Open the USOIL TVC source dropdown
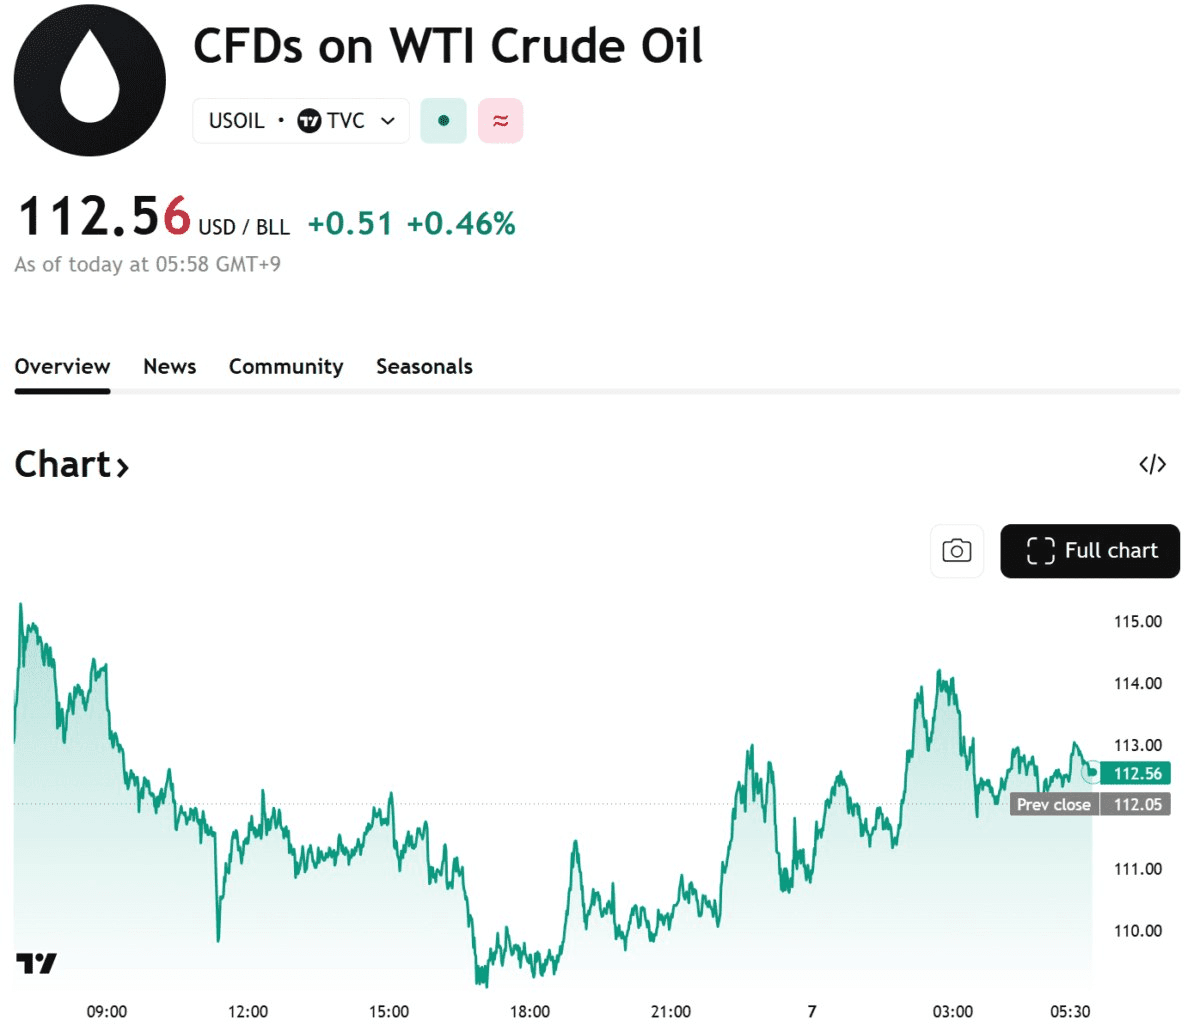The height and width of the screenshot is (1026, 1200). [388, 121]
